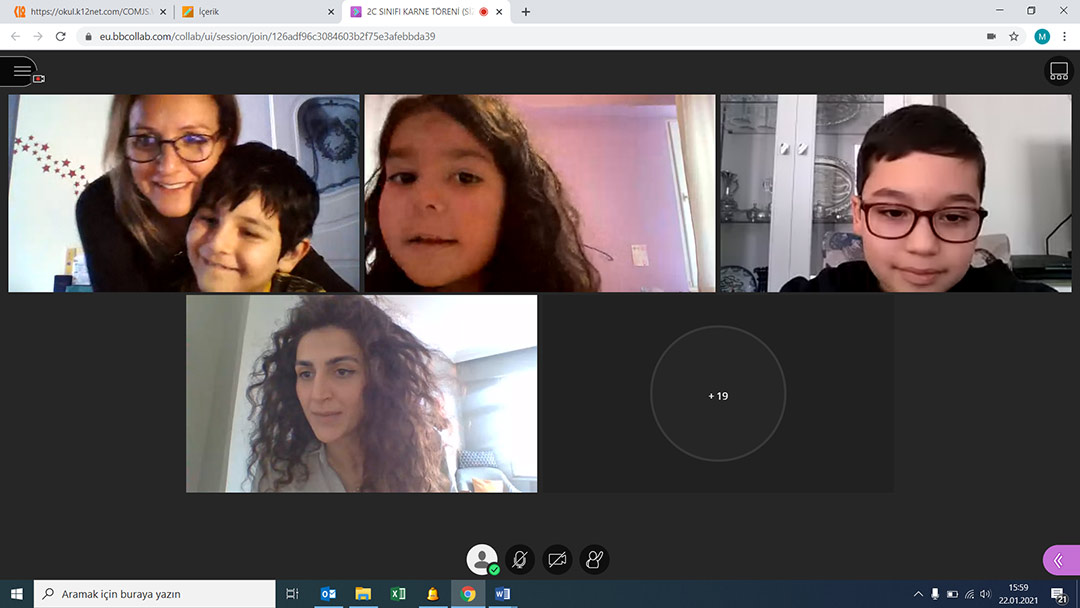Switch to the İçerik tab

[x=255, y=12]
